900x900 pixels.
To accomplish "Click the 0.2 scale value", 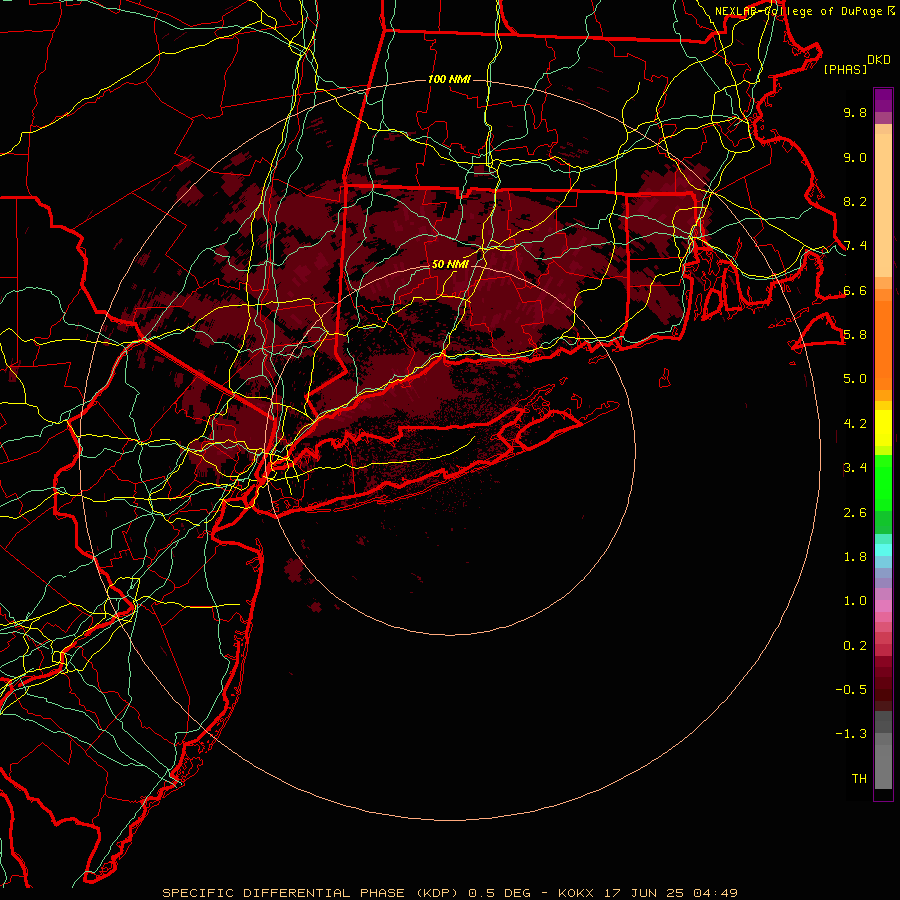I will (855, 645).
